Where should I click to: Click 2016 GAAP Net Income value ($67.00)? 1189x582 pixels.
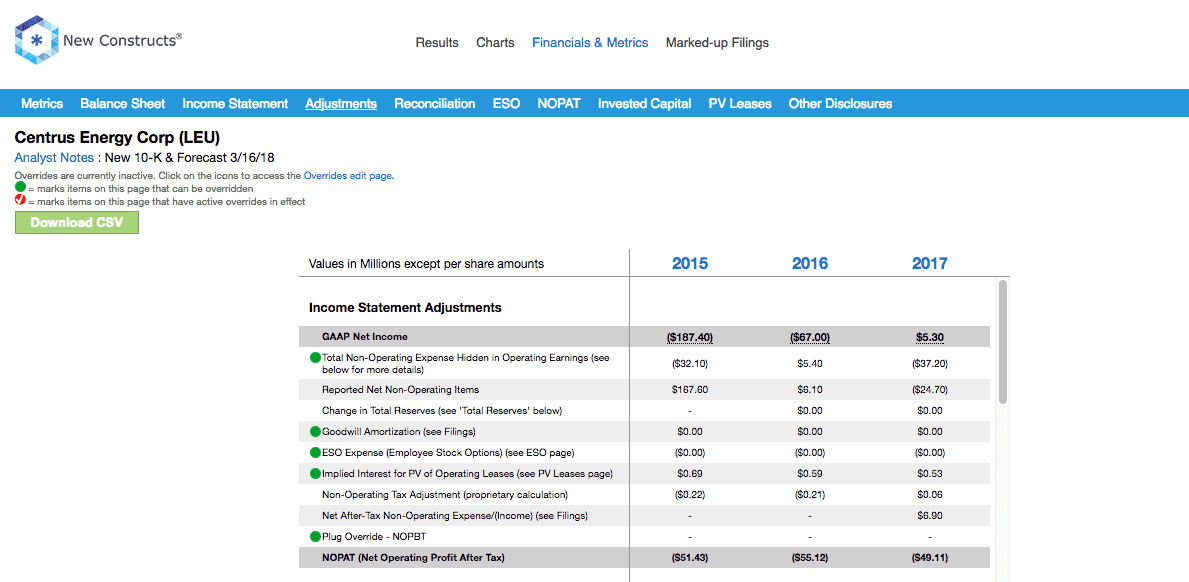[810, 337]
